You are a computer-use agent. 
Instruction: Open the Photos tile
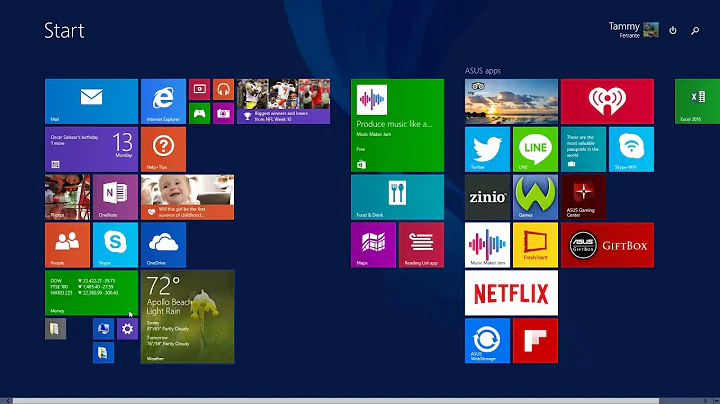point(68,197)
